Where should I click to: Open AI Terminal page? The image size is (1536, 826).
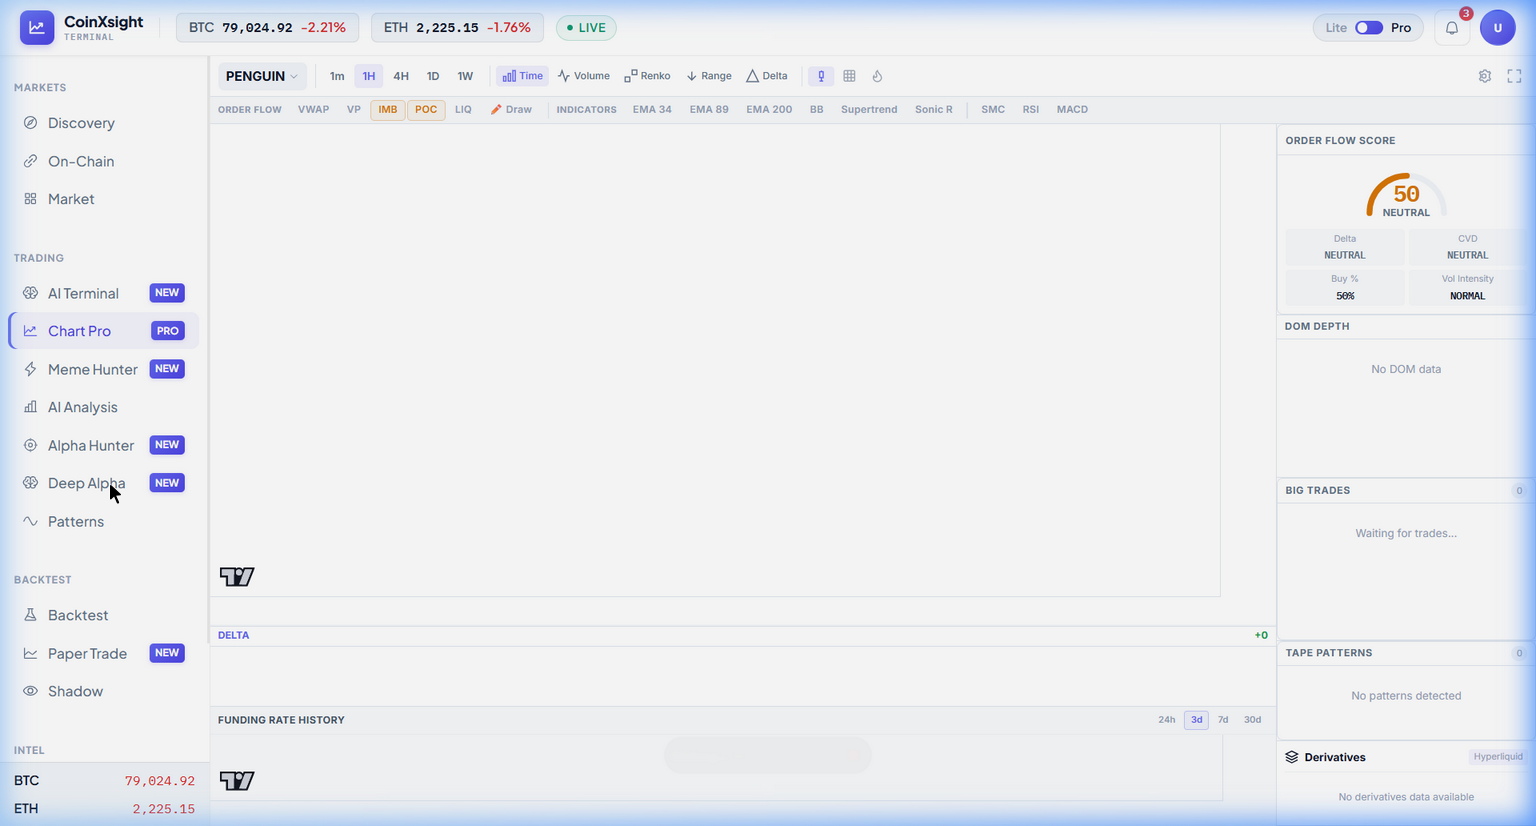point(104,293)
